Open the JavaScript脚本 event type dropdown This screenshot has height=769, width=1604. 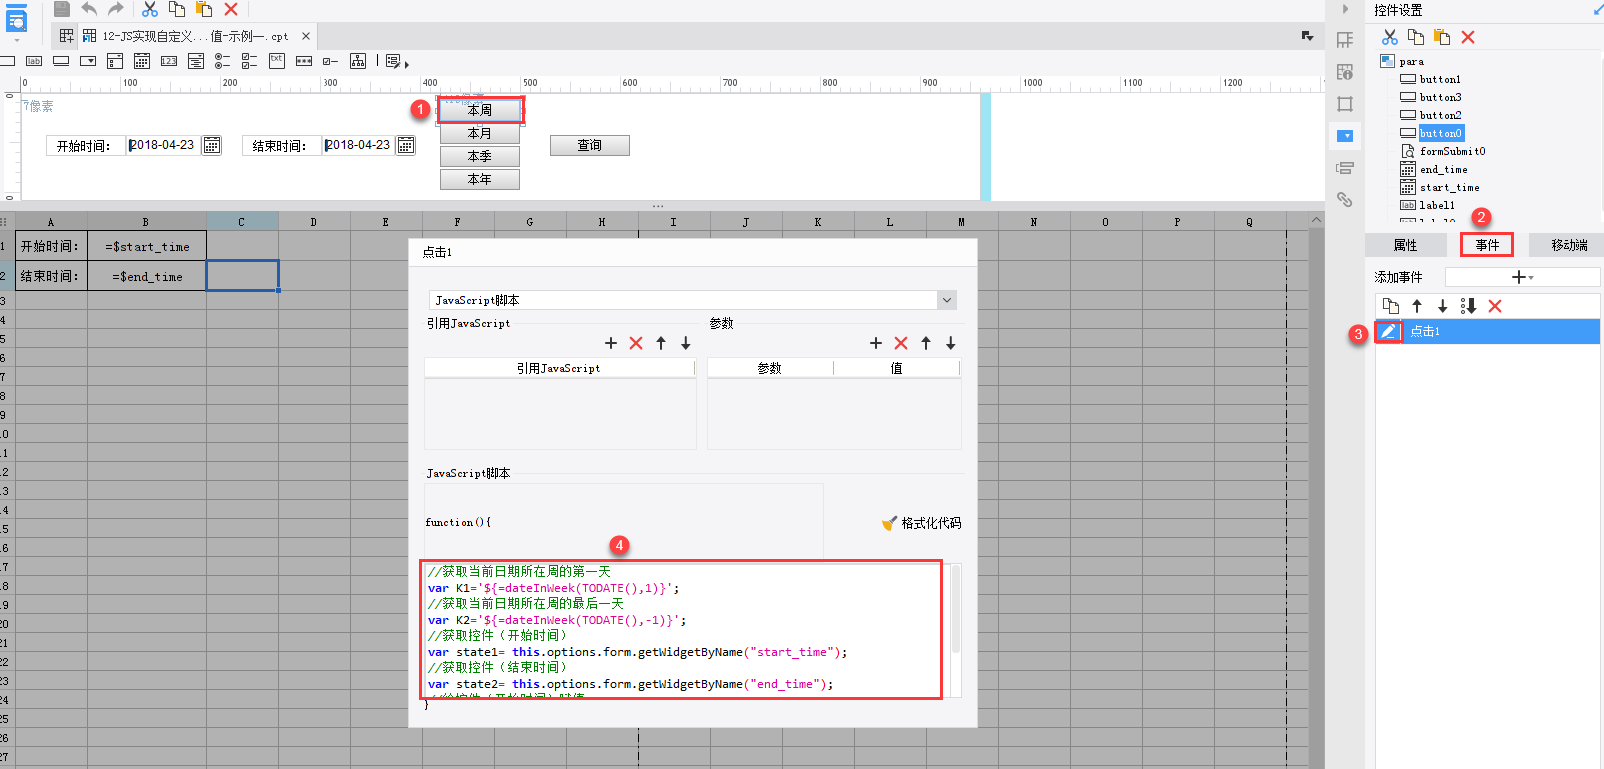click(947, 300)
